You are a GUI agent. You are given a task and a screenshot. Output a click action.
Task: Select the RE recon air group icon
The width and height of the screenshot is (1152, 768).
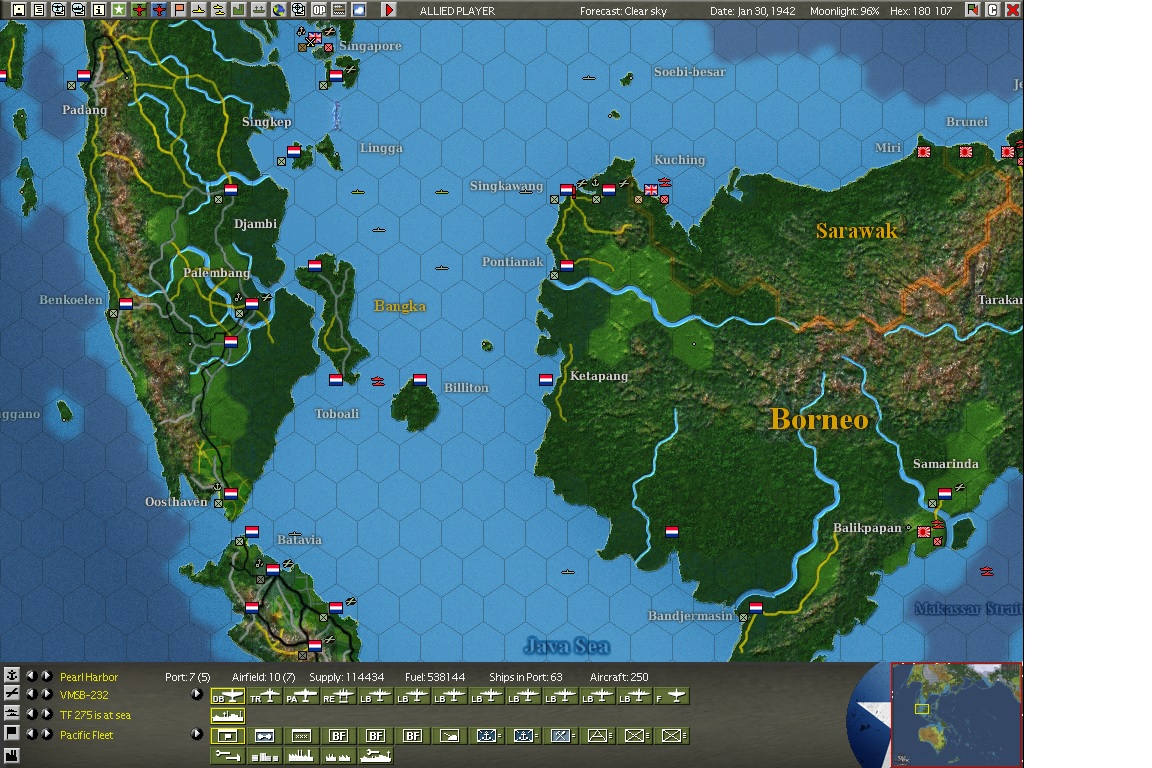pyautogui.click(x=338, y=696)
